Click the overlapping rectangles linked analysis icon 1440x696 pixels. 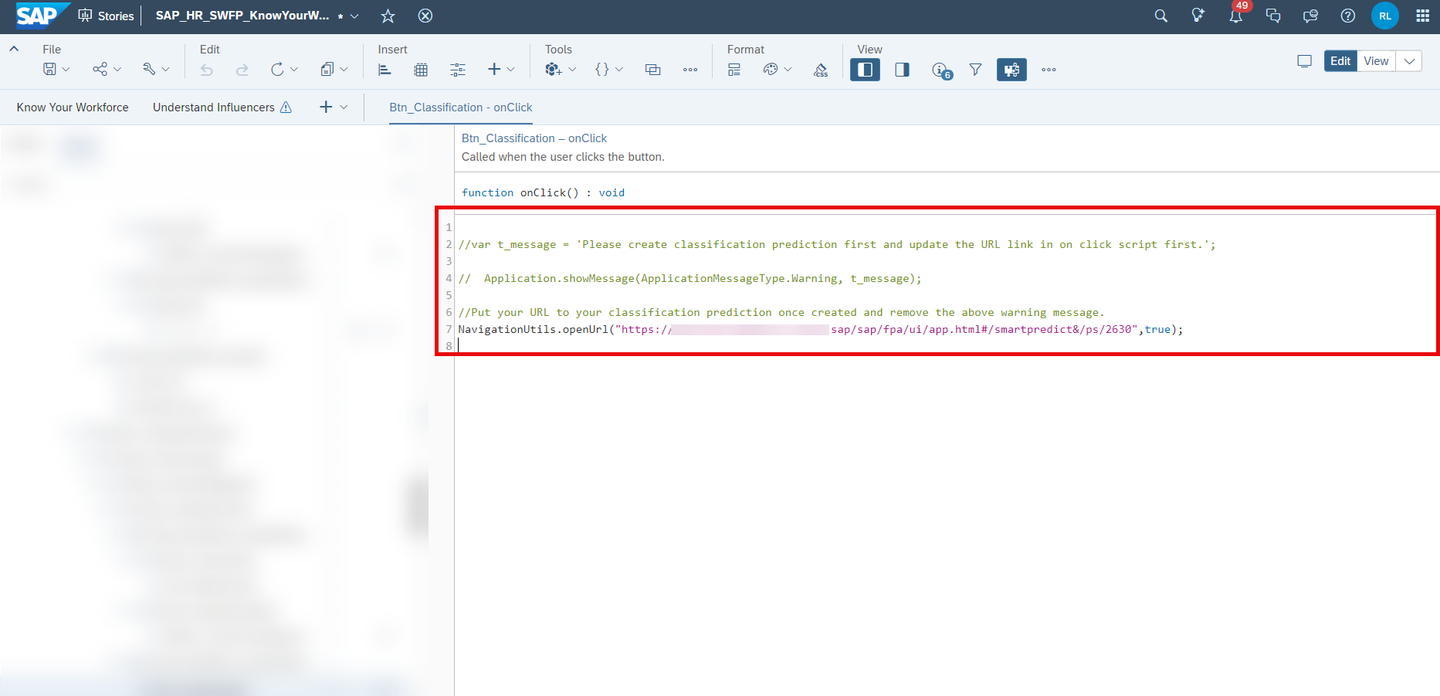[653, 70]
